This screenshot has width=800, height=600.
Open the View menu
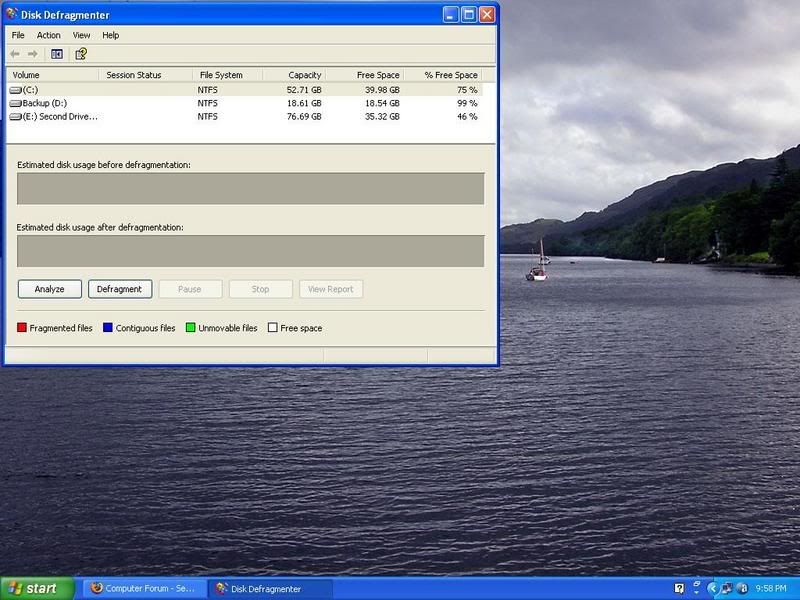click(81, 35)
